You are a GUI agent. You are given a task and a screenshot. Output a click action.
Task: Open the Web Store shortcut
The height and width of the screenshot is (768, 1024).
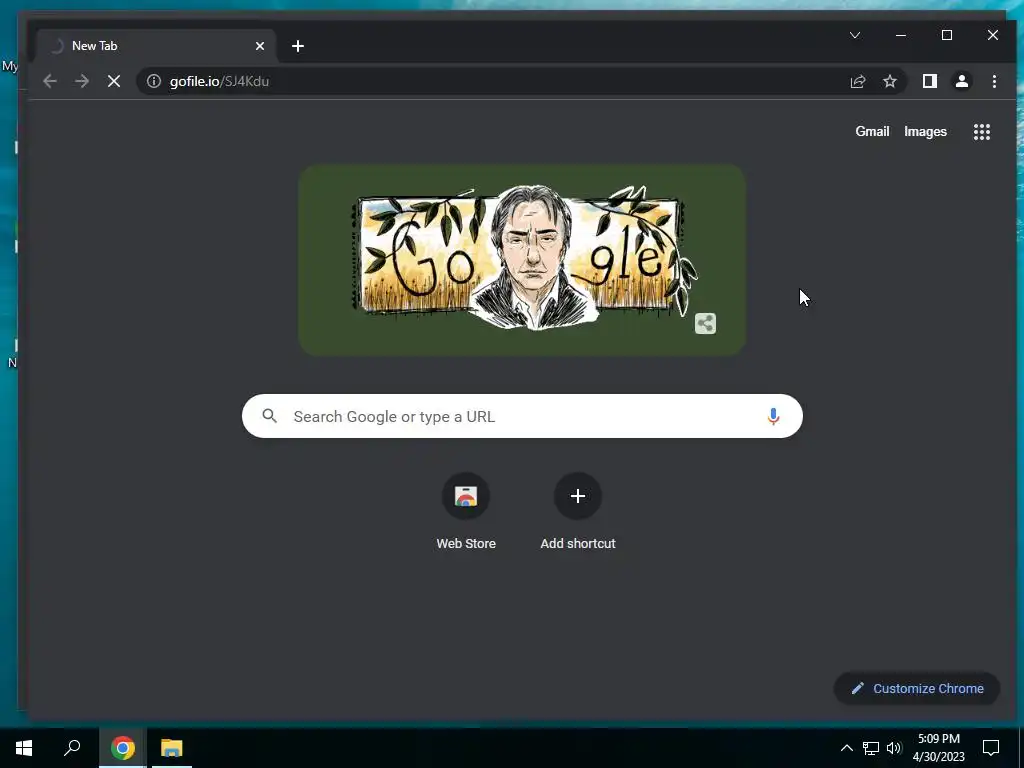[x=466, y=511]
